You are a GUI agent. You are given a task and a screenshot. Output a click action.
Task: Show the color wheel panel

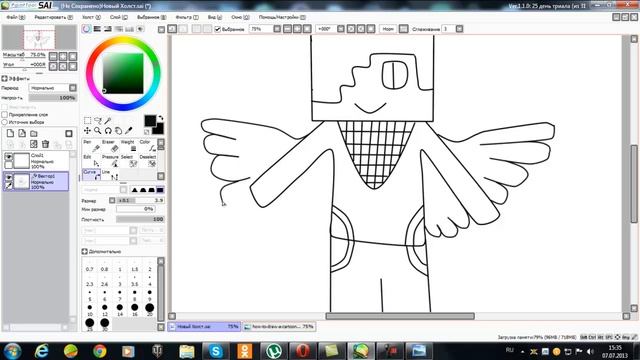(x=86, y=29)
